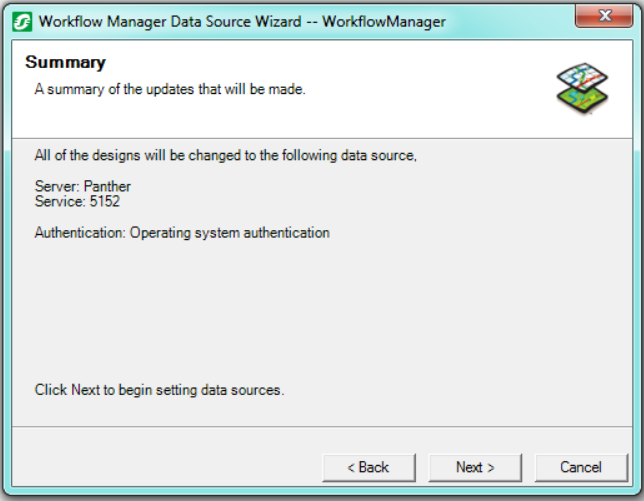Viewport: 644px width, 501px height.
Task: Cancel the data source wizard
Action: pos(581,467)
